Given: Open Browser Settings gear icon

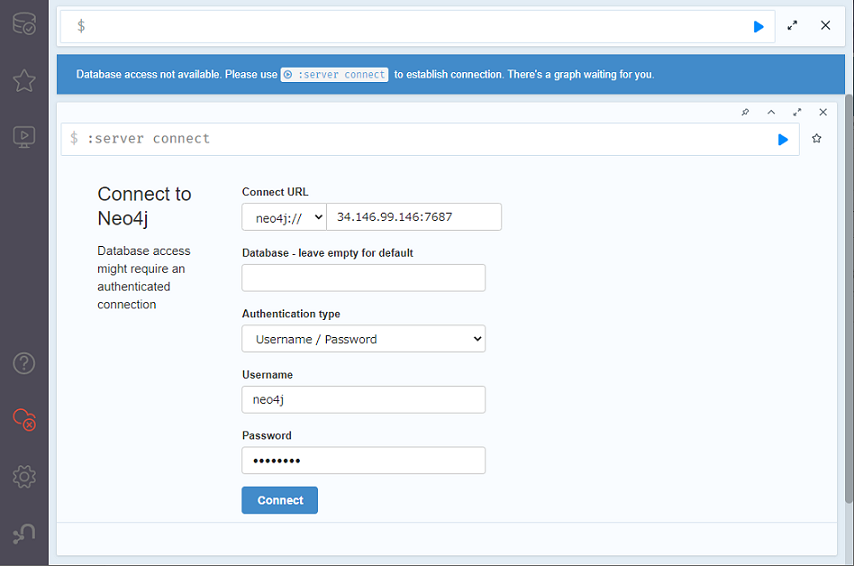Looking at the screenshot, I should coord(24,477).
